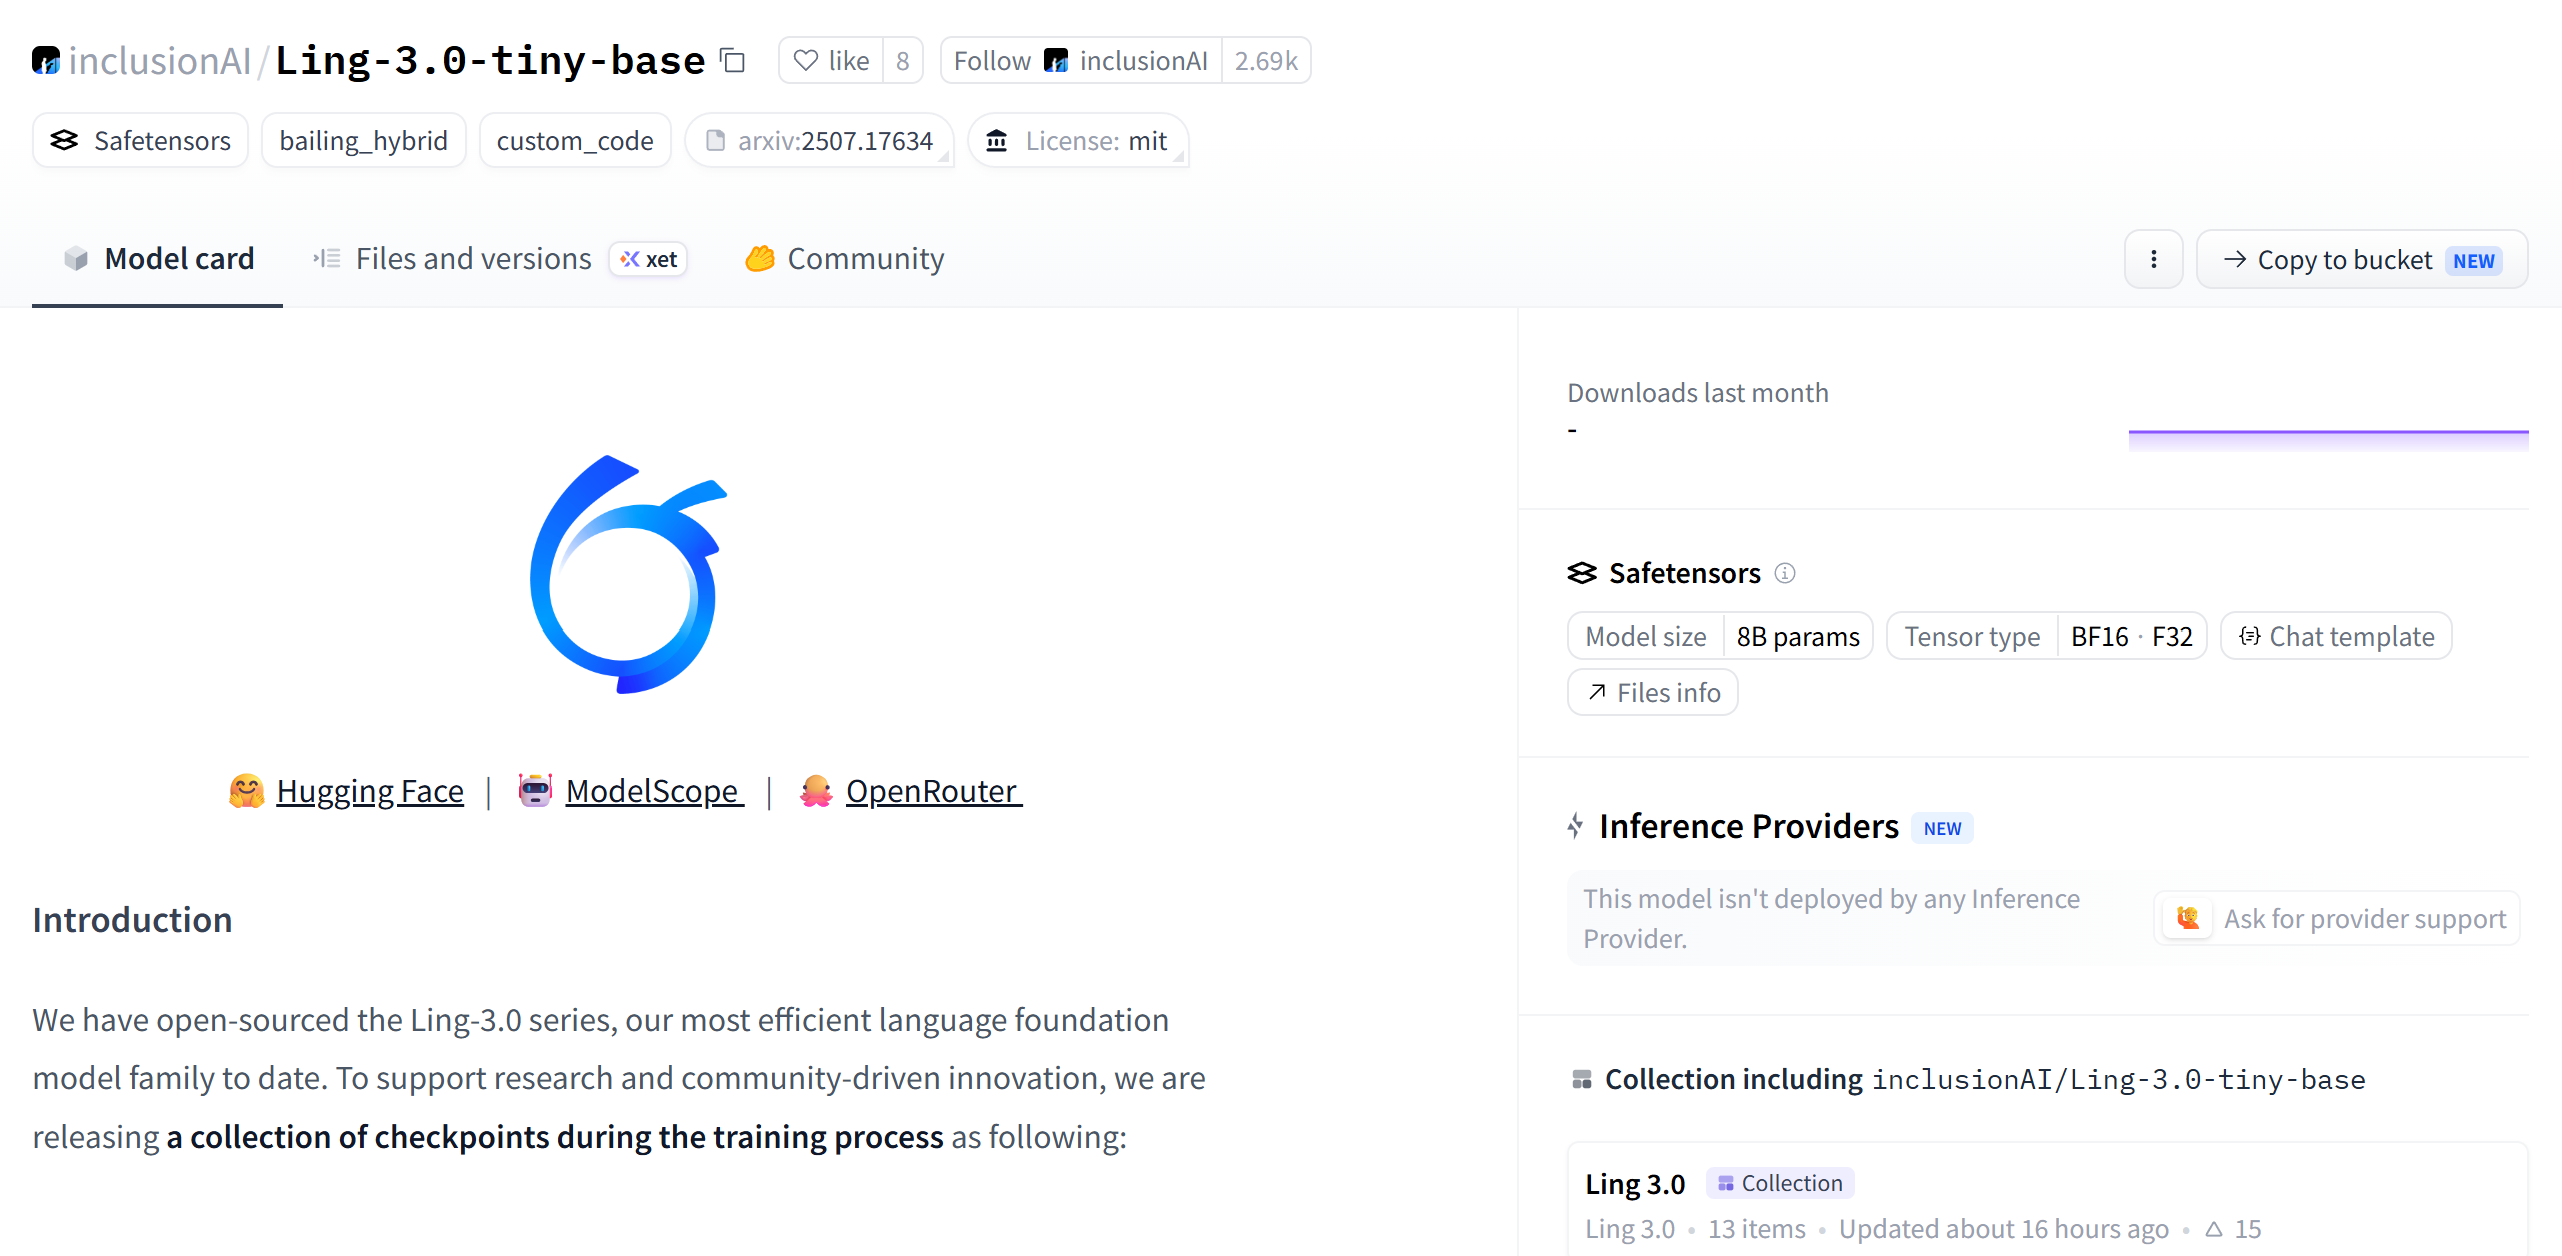Screen dimensions: 2562x1256
Task: Open the OpenRouter link
Action: tap(934, 791)
